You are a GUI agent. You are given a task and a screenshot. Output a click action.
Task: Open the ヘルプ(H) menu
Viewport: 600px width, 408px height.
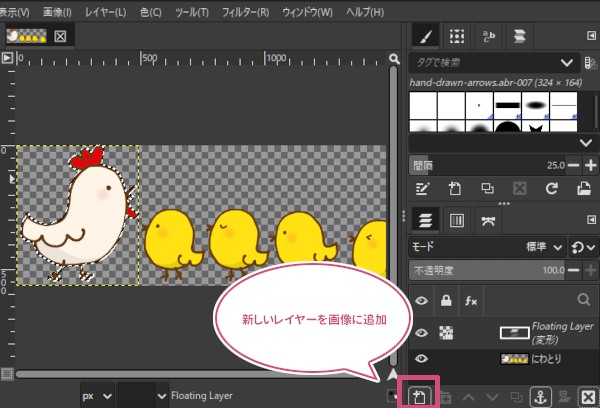365,12
